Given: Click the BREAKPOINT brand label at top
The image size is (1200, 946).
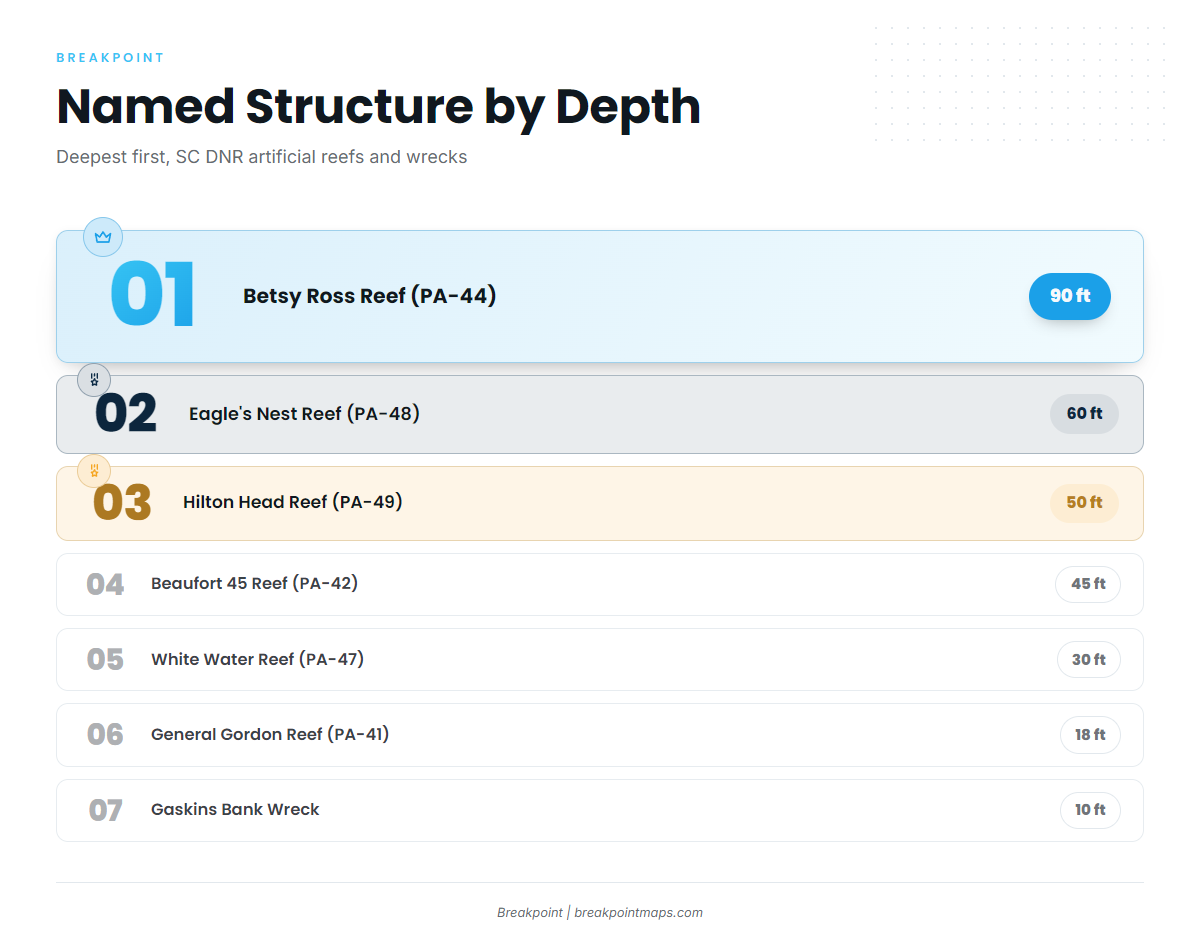Looking at the screenshot, I should pos(110,58).
